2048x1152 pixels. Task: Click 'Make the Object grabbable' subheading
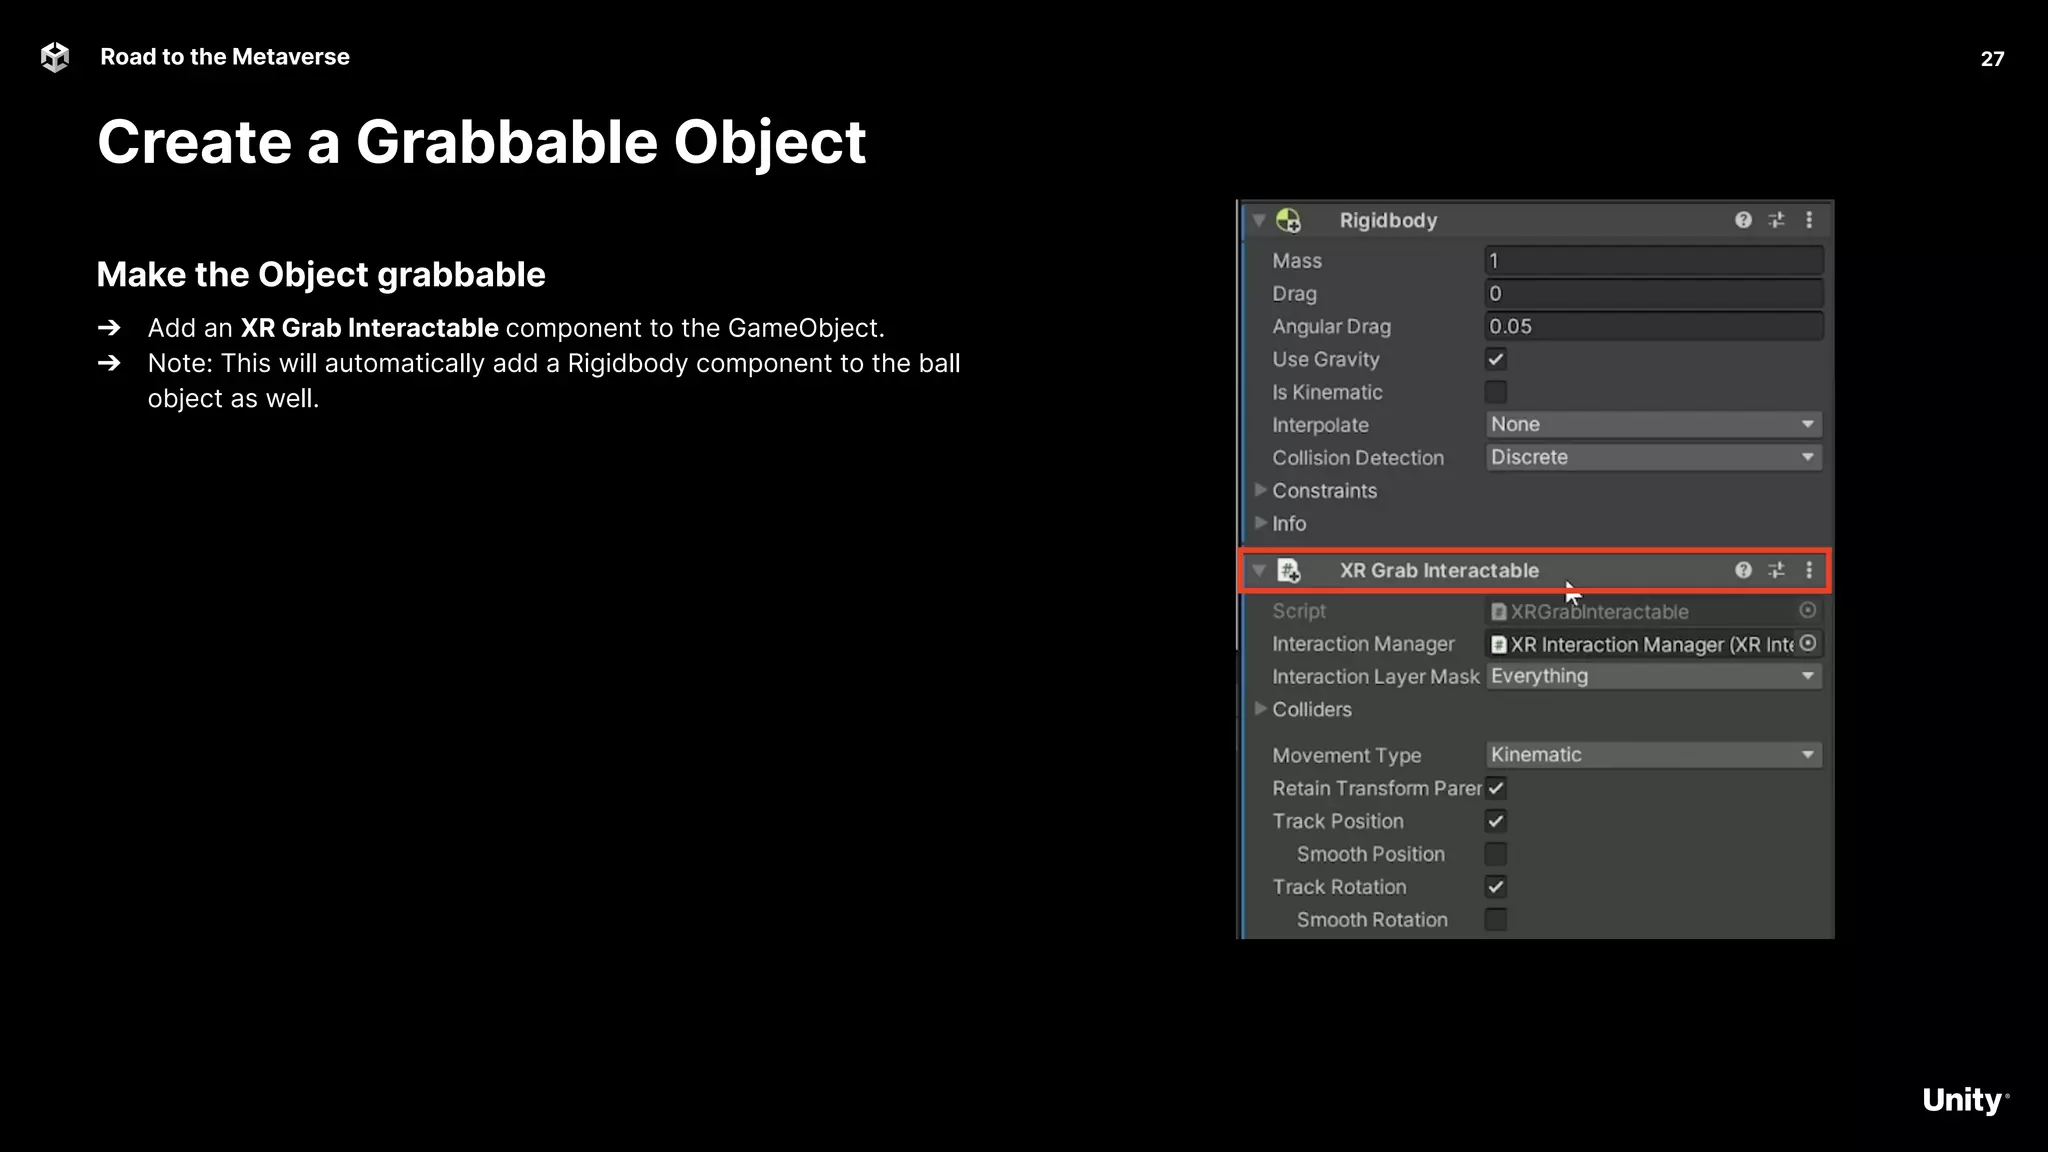pos(321,275)
